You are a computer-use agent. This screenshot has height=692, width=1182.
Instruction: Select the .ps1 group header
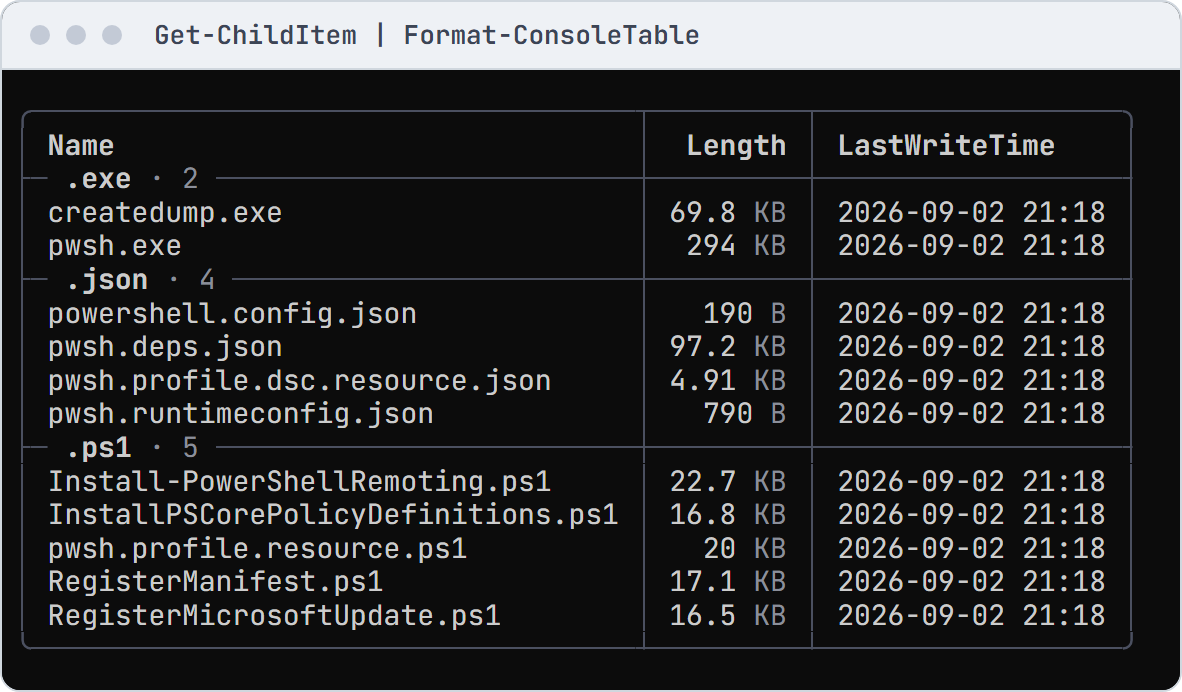click(132, 448)
